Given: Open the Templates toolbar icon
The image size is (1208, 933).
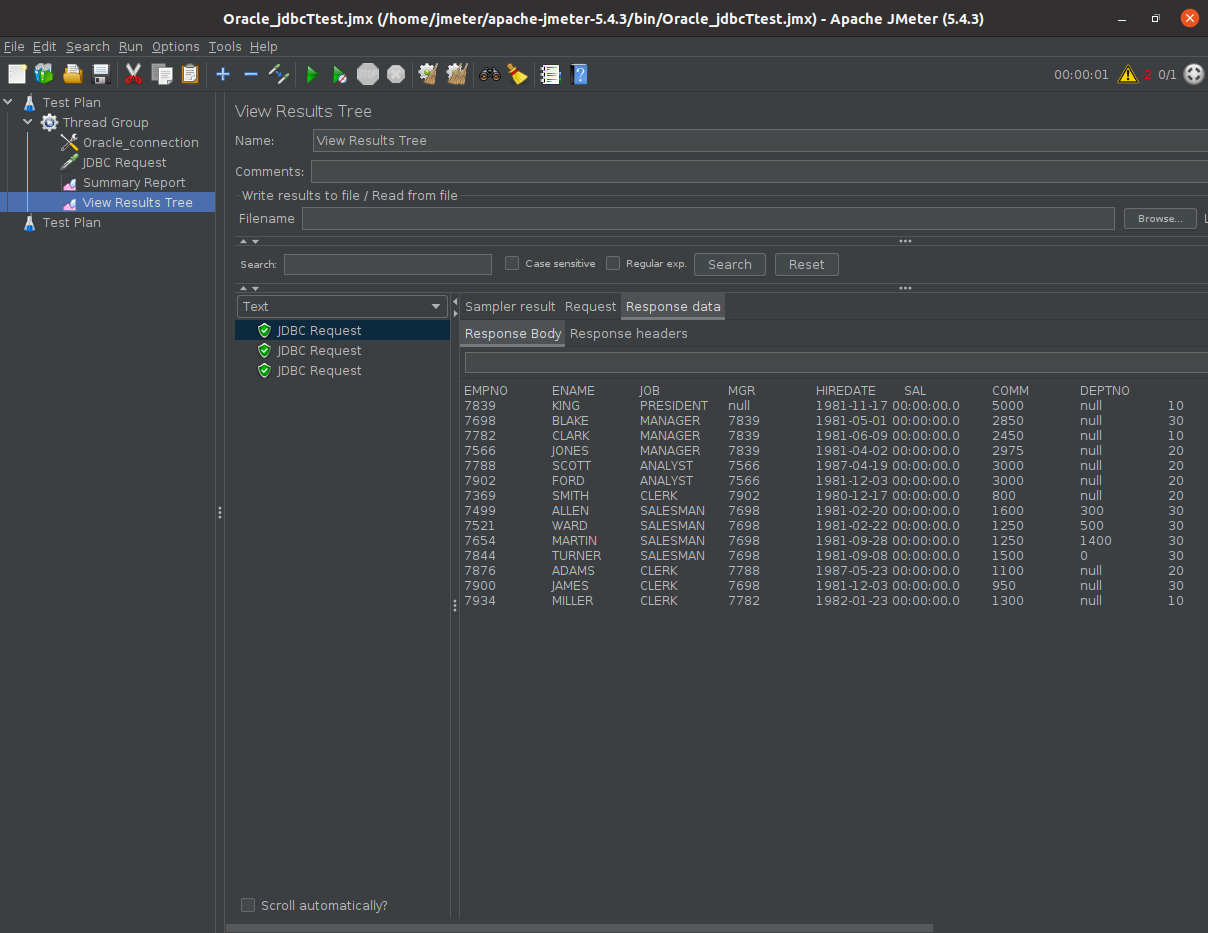Looking at the screenshot, I should [44, 74].
